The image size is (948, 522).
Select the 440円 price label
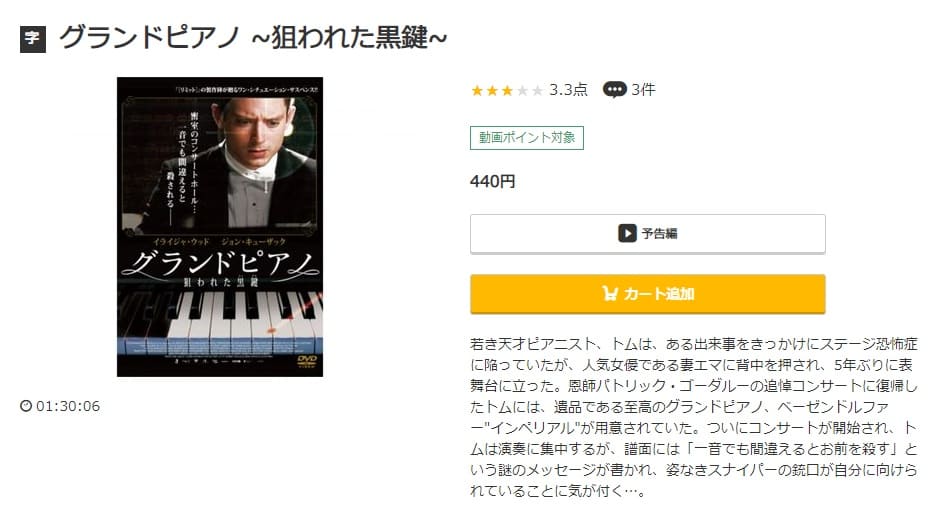coord(493,181)
